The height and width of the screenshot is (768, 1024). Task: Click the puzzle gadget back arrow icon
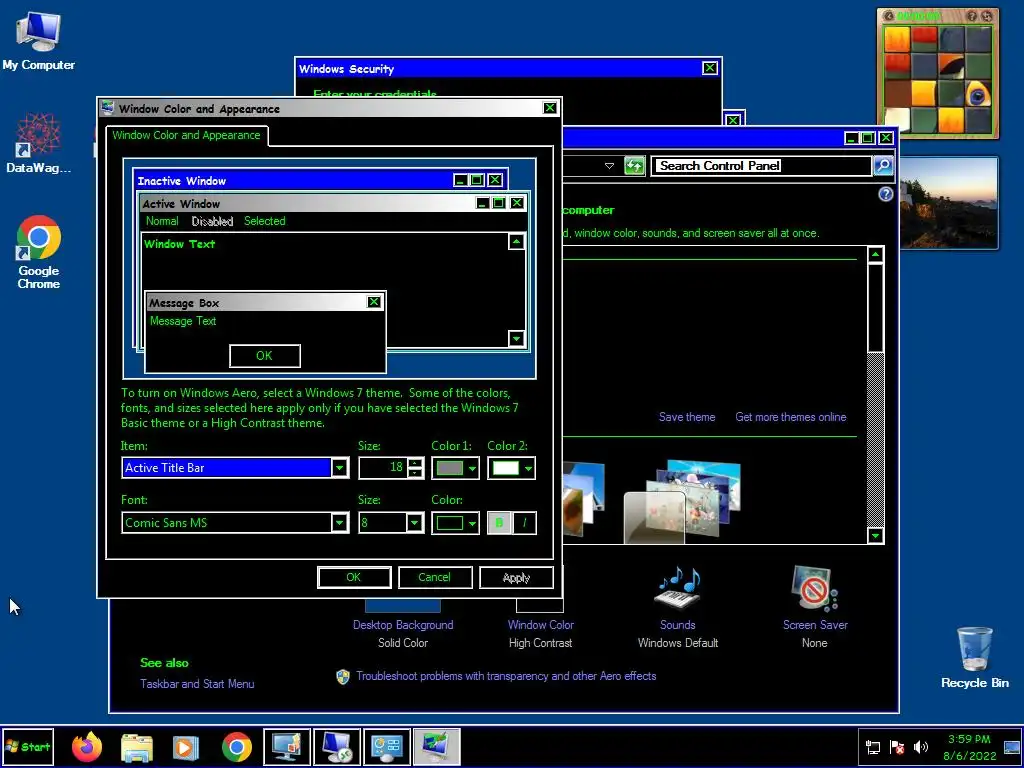889,16
